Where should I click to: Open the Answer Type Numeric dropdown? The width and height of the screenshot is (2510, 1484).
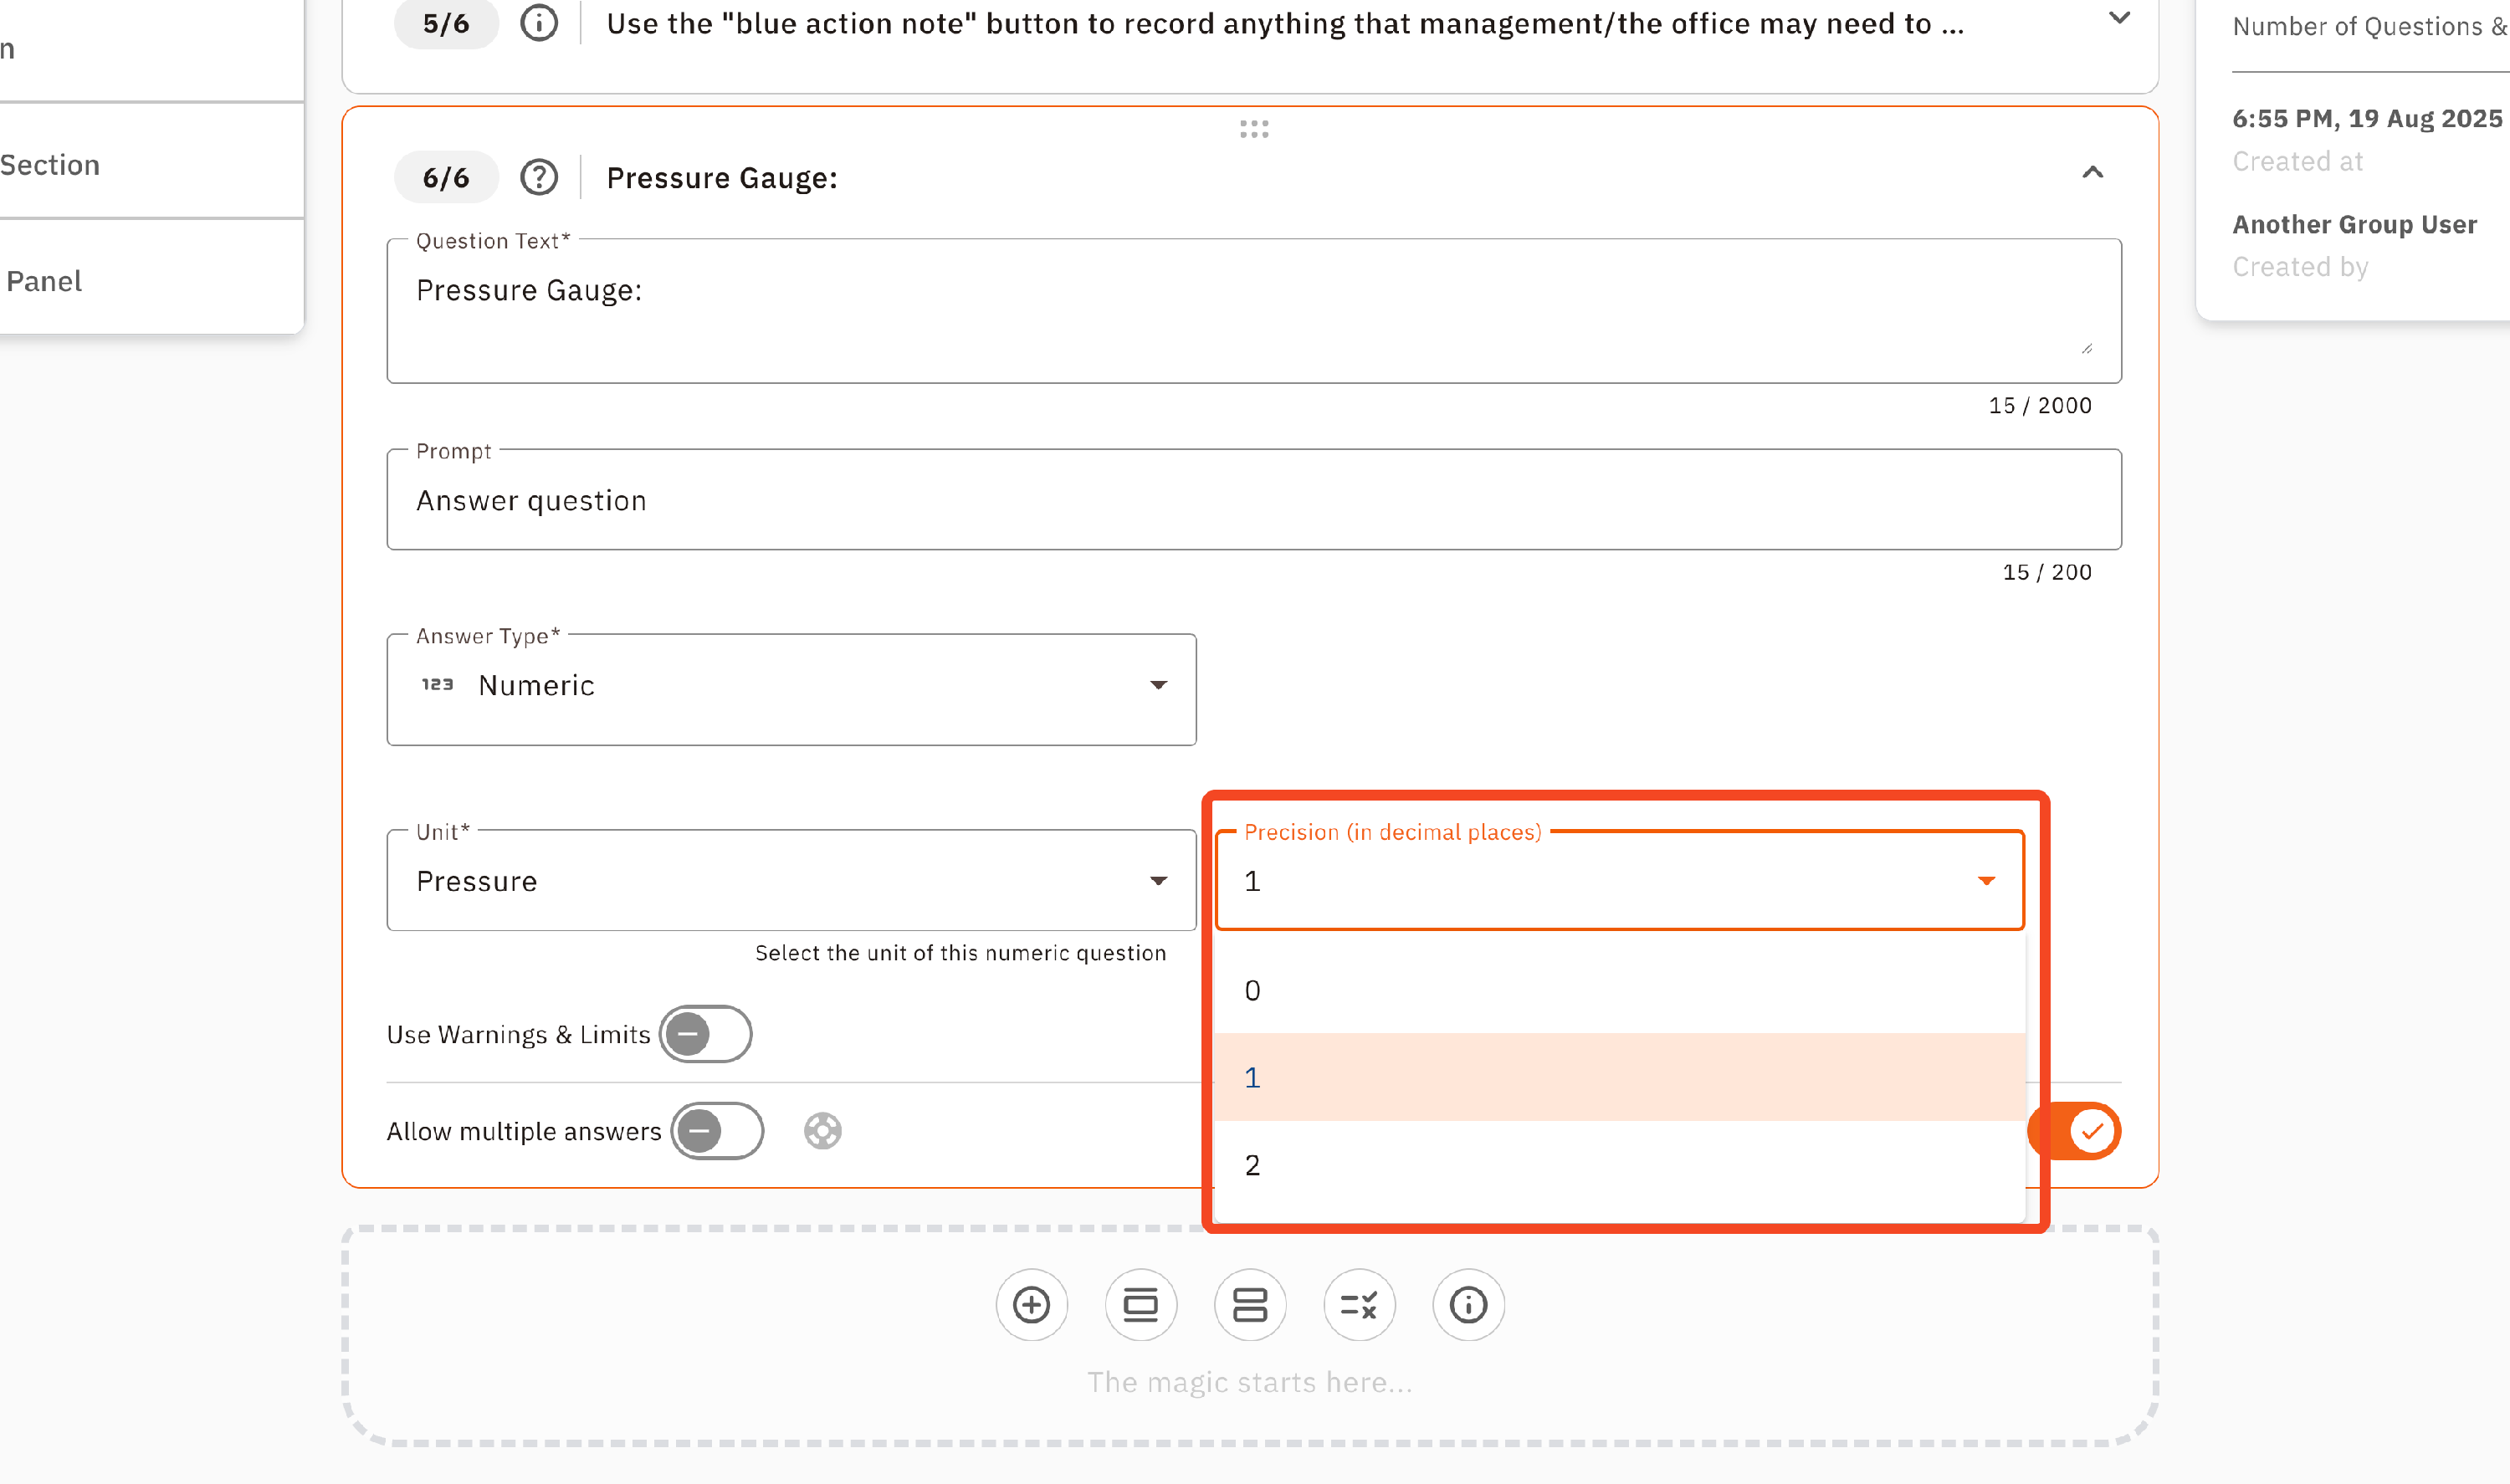(790, 686)
